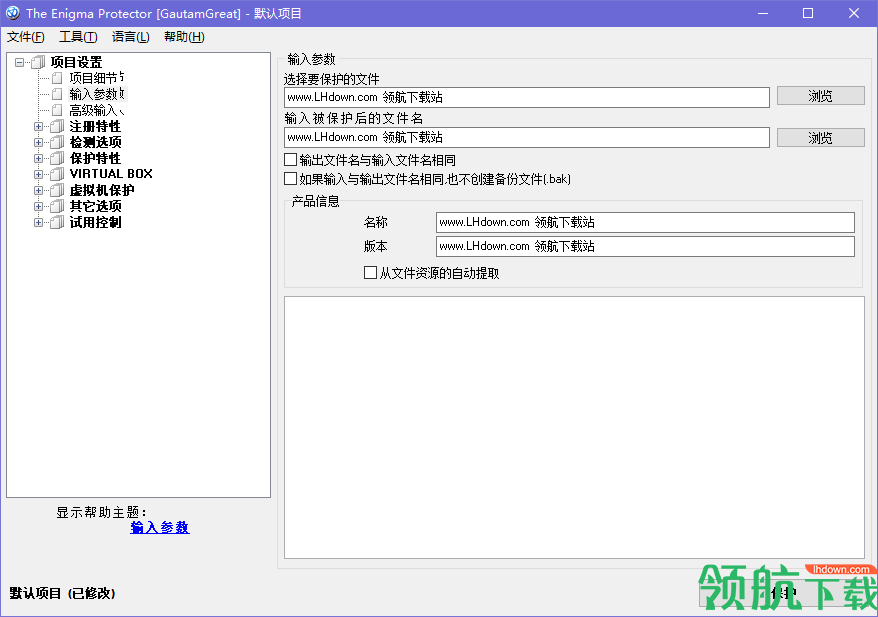Click 浏览 button for protected output filename
The image size is (878, 617).
click(820, 138)
